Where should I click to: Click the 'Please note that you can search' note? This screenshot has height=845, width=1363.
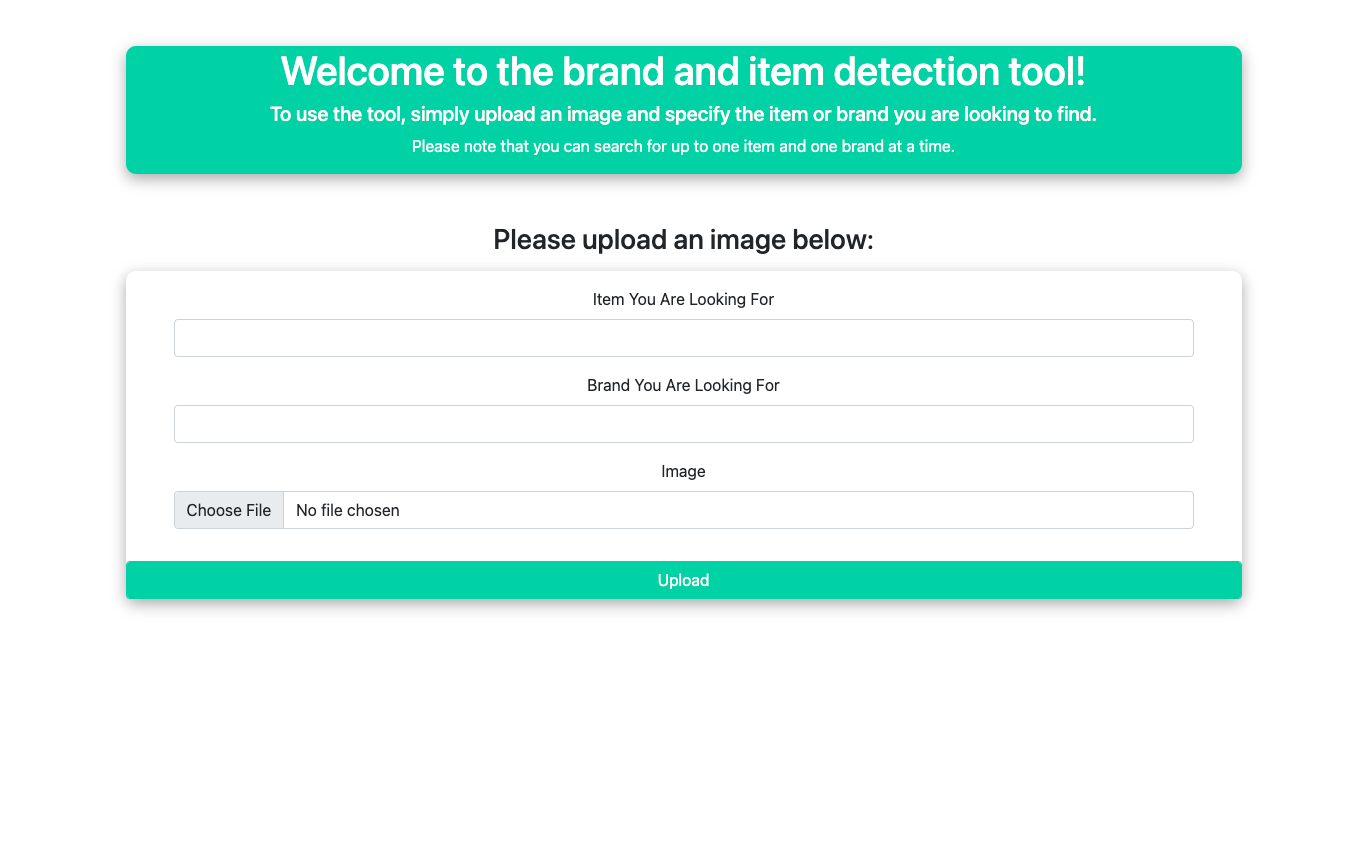coord(683,146)
